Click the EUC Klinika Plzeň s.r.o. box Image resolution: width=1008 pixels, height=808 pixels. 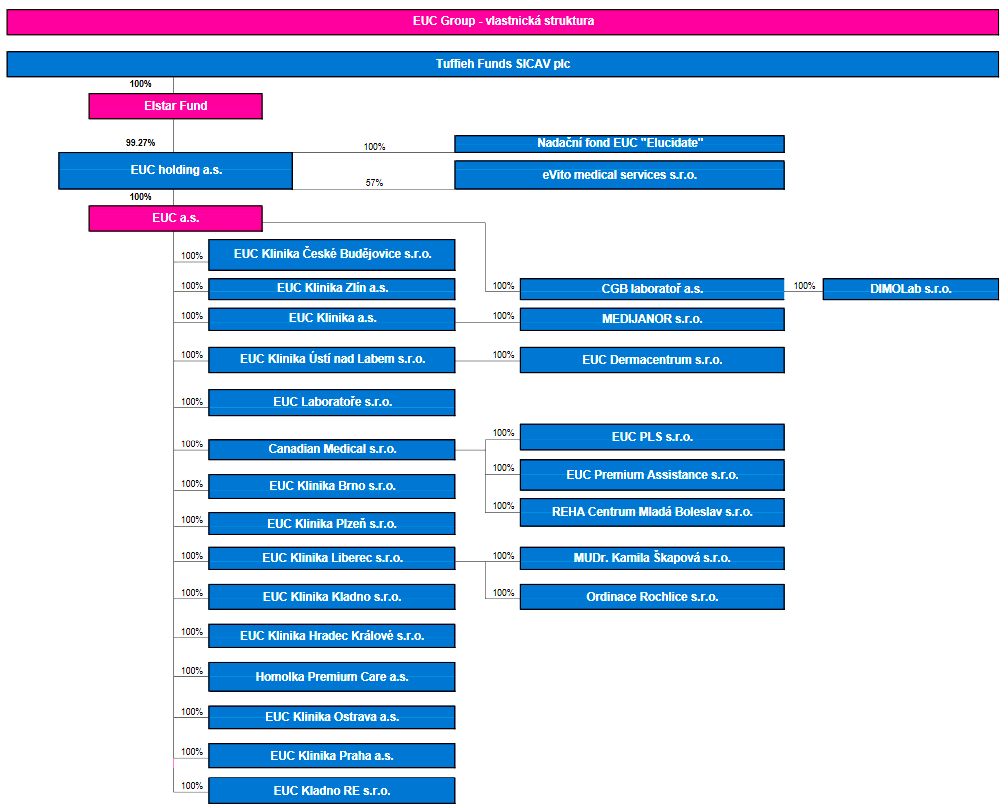pyautogui.click(x=332, y=523)
